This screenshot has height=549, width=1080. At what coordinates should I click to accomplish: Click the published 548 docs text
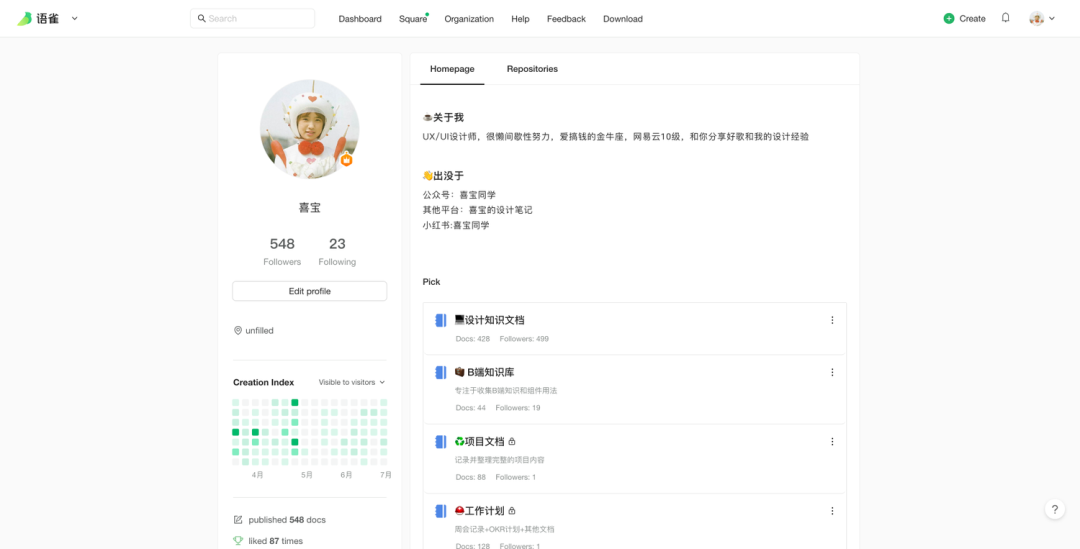click(287, 519)
